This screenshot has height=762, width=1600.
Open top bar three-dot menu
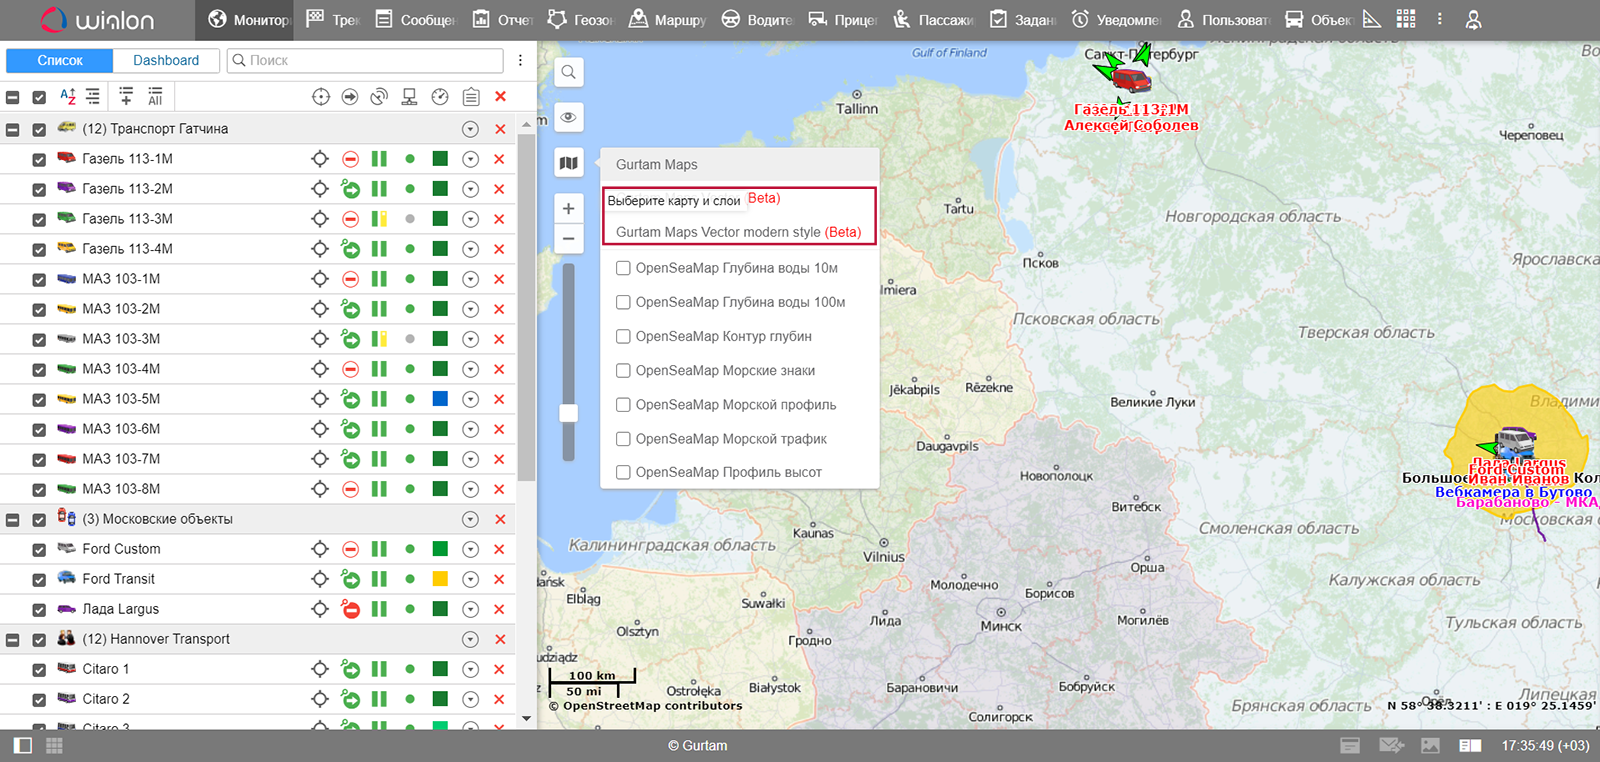tap(1439, 19)
